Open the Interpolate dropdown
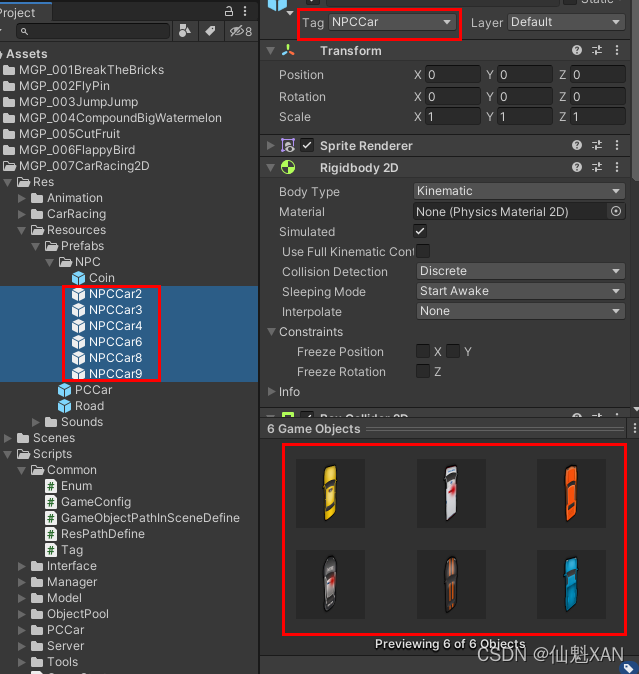 coord(520,311)
